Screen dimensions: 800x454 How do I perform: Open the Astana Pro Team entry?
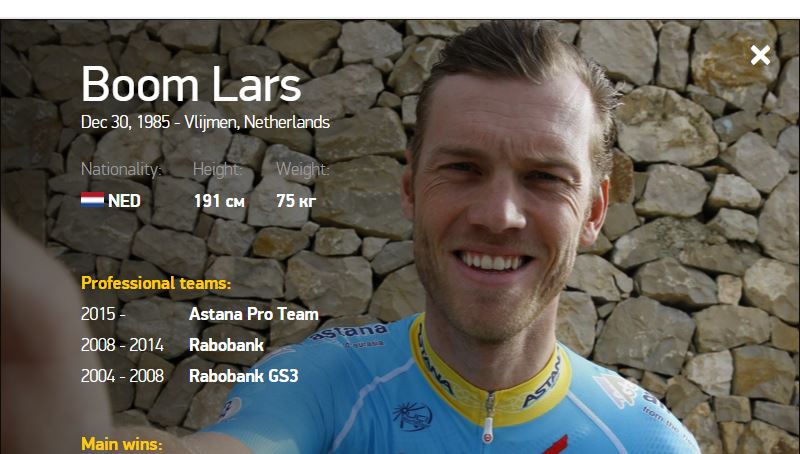[x=254, y=314]
